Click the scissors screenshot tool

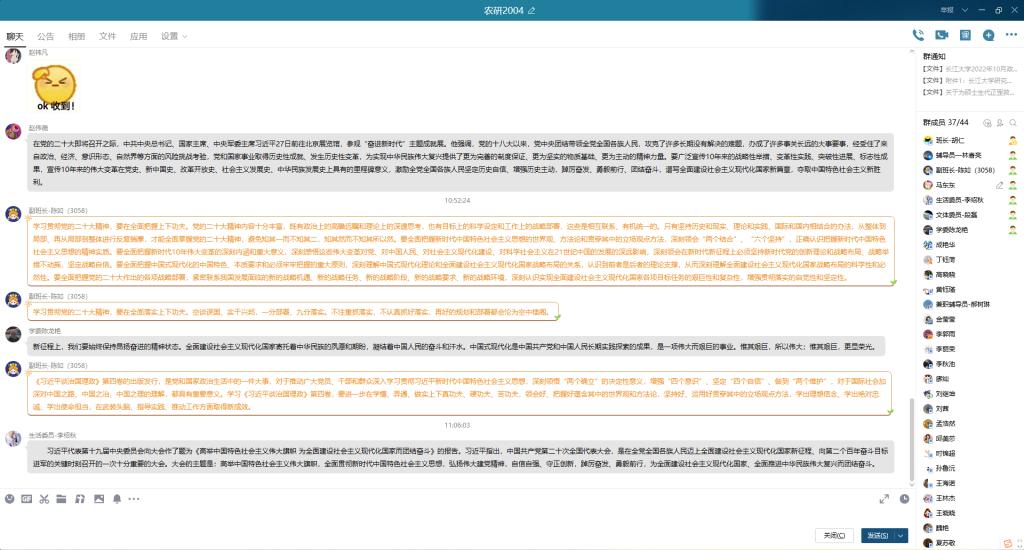pyautogui.click(x=44, y=498)
